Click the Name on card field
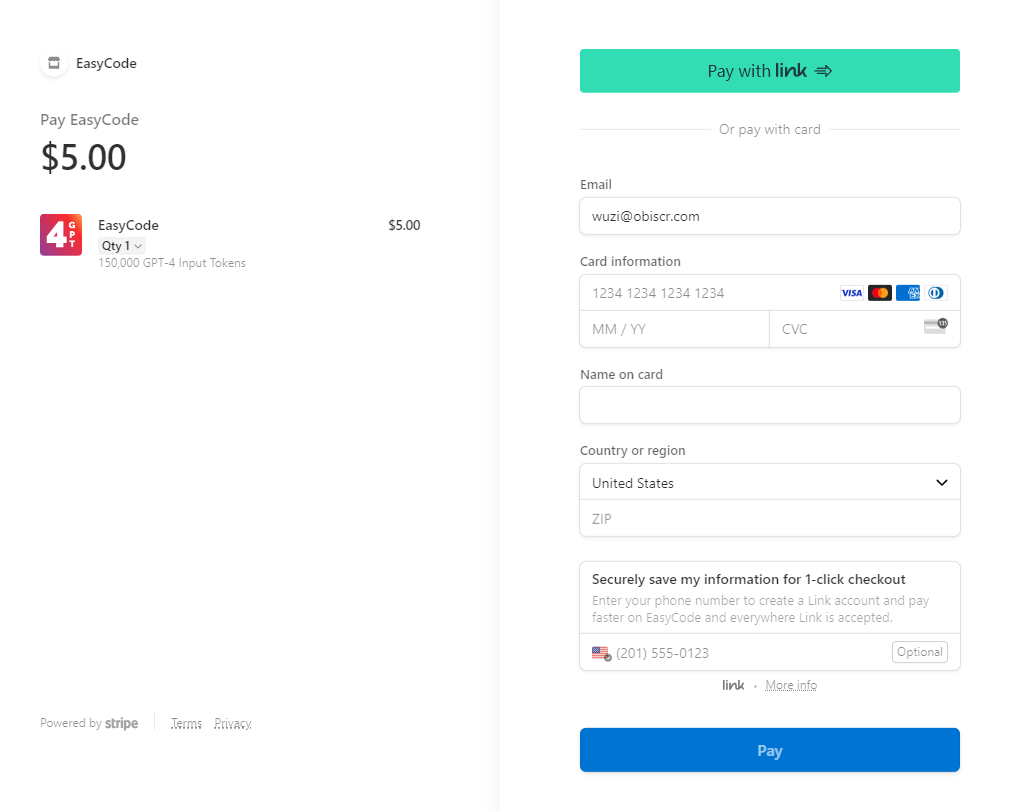Image resolution: width=1012 pixels, height=810 pixels. tap(769, 405)
